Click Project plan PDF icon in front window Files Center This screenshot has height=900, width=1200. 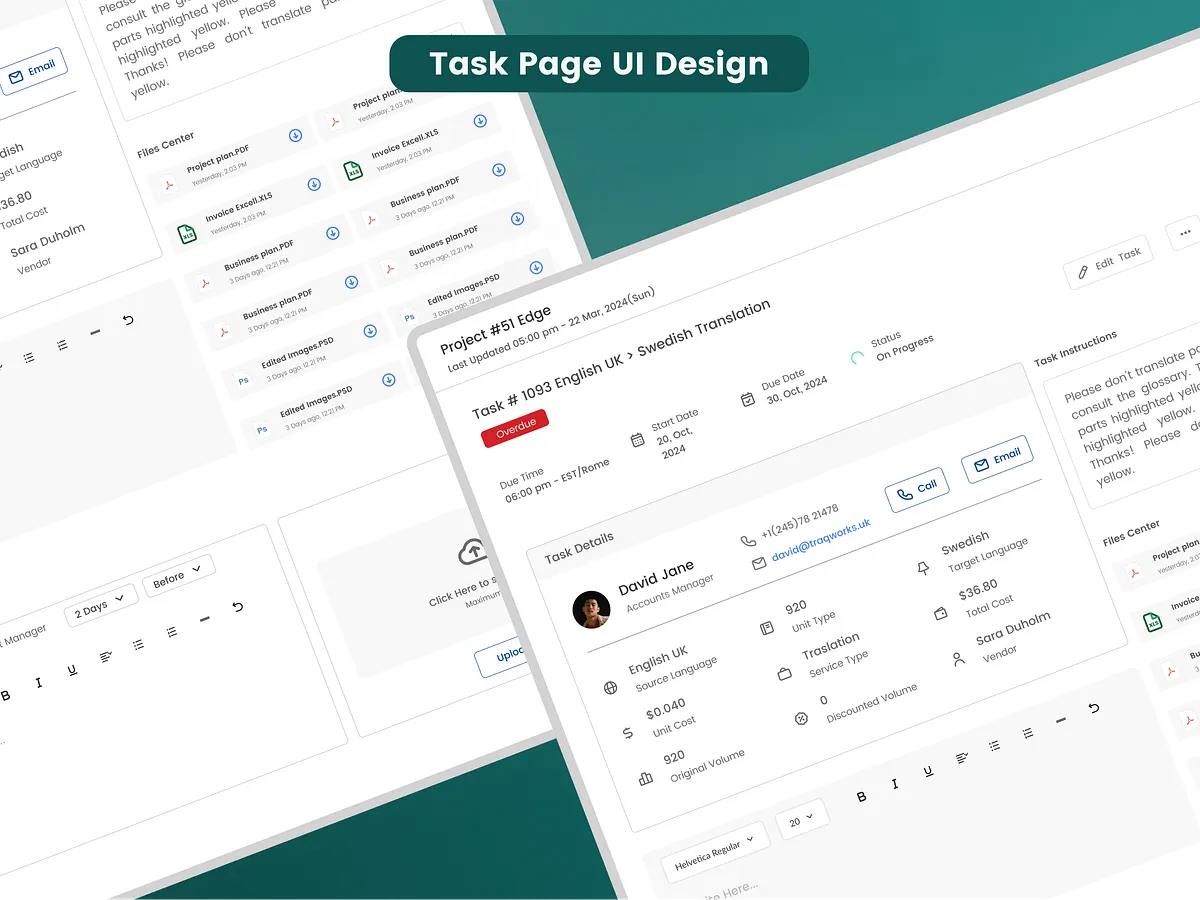tap(1135, 573)
